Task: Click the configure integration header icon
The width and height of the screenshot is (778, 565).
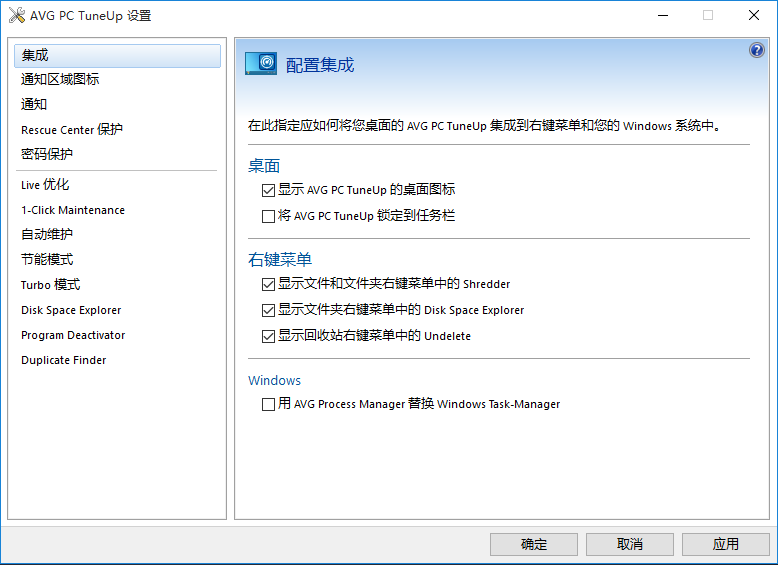Action: [x=261, y=64]
